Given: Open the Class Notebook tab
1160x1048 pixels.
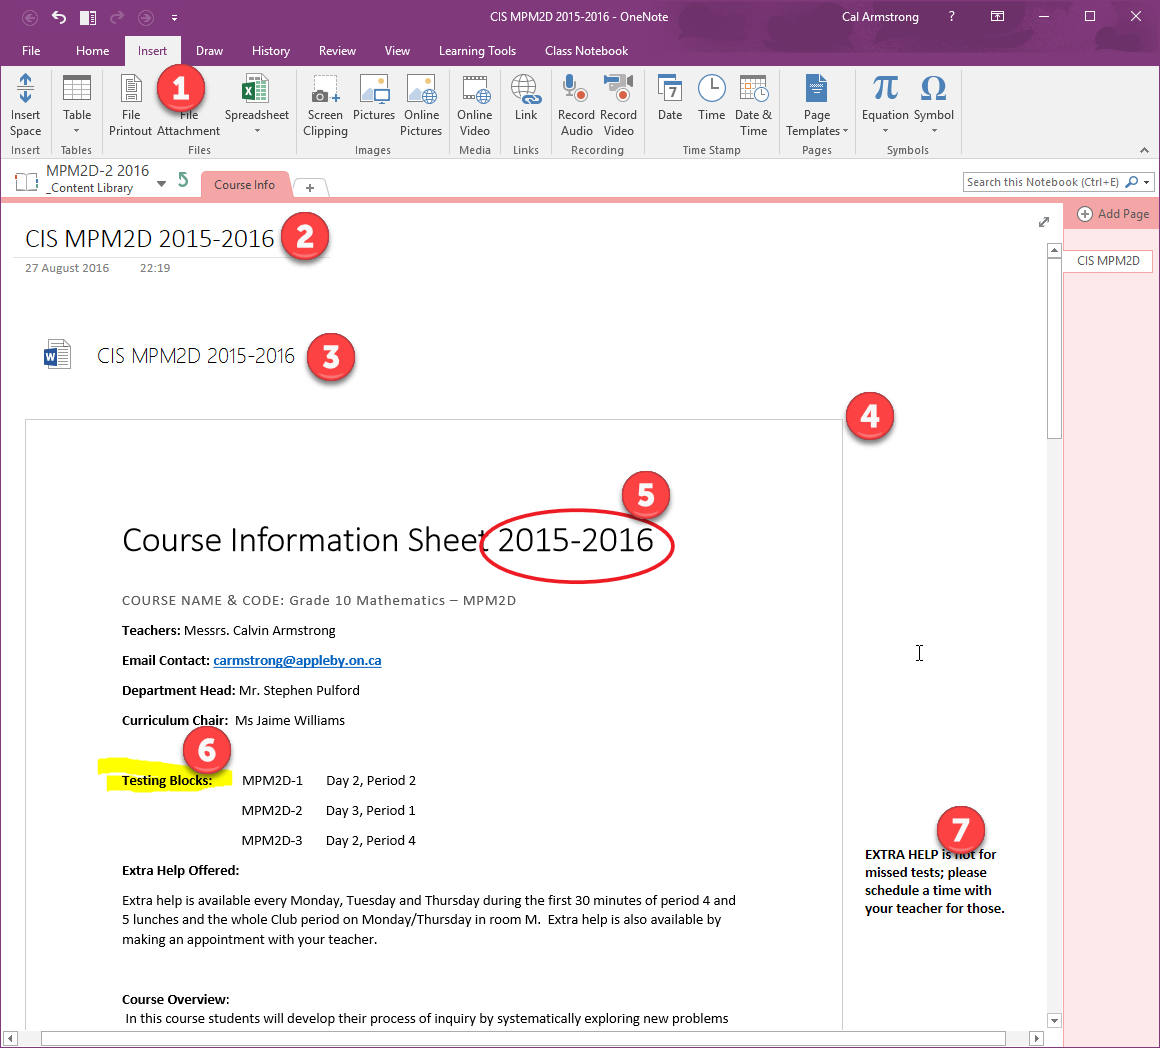Looking at the screenshot, I should click(587, 50).
